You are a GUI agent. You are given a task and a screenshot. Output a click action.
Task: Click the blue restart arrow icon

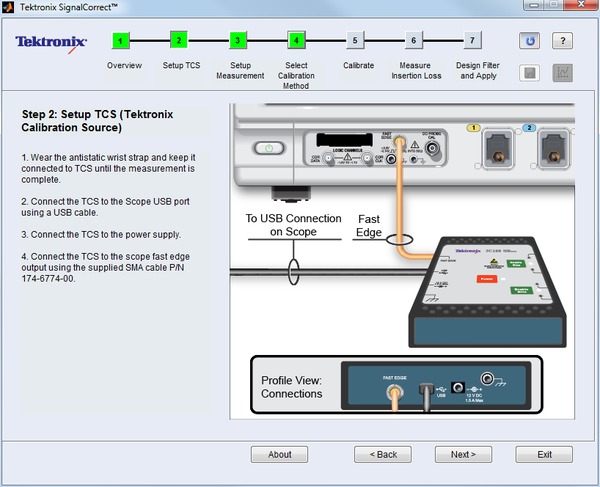(x=530, y=41)
